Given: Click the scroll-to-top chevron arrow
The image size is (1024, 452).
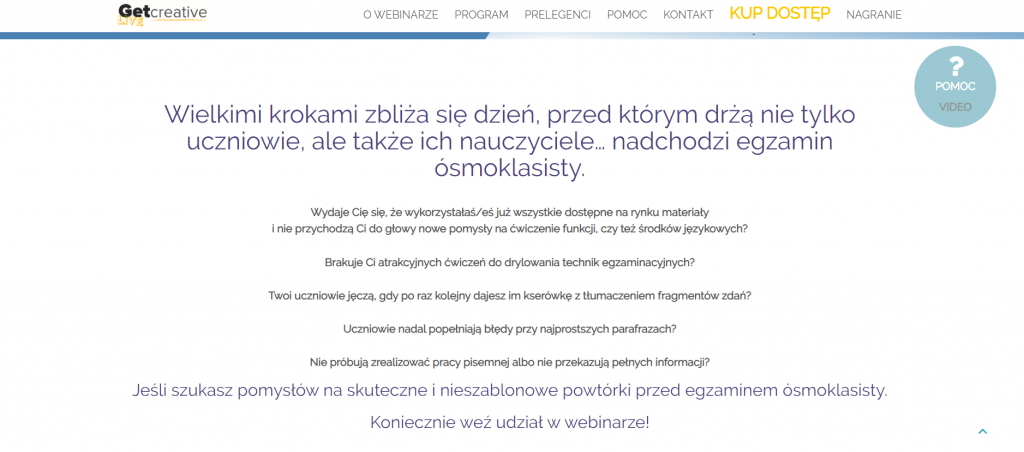Looking at the screenshot, I should pyautogui.click(x=982, y=432).
